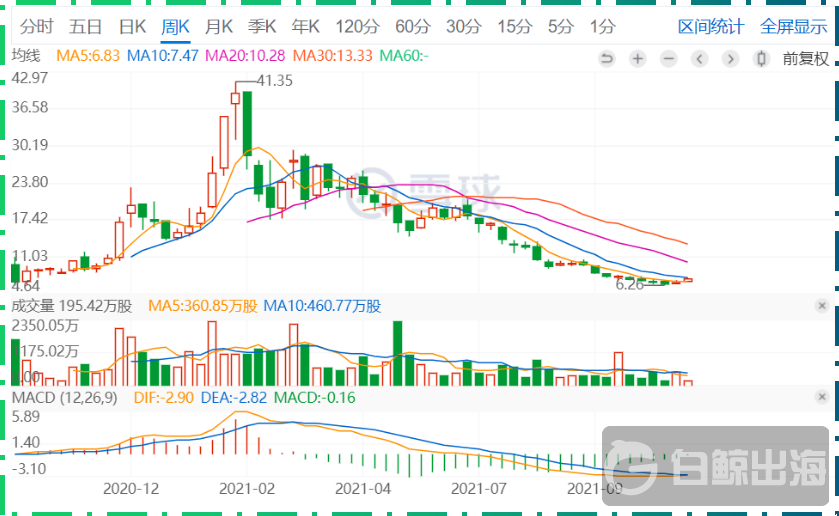The width and height of the screenshot is (839, 516).
Task: Open the 均线 moving average settings label
Action: [x=26, y=56]
